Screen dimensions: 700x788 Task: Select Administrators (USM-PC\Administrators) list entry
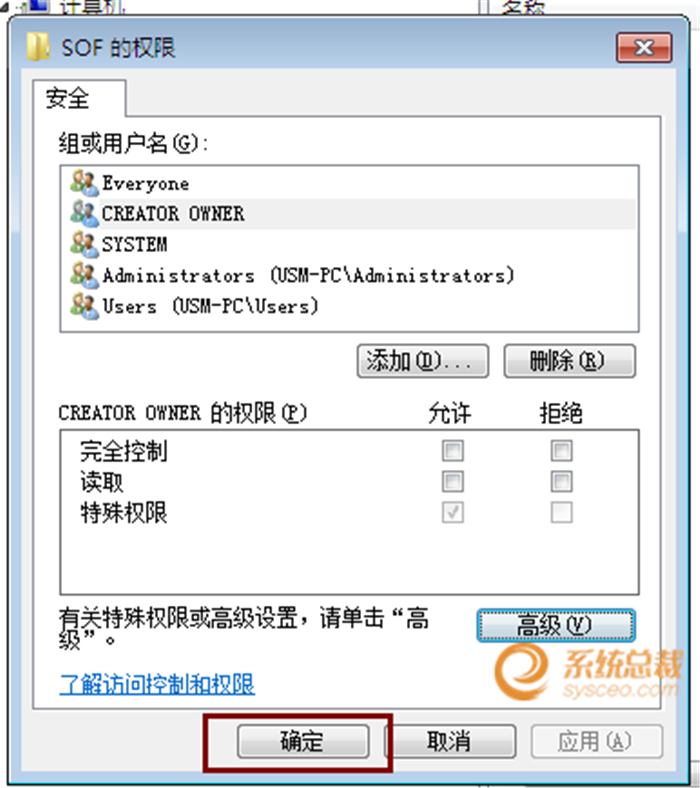point(309,275)
